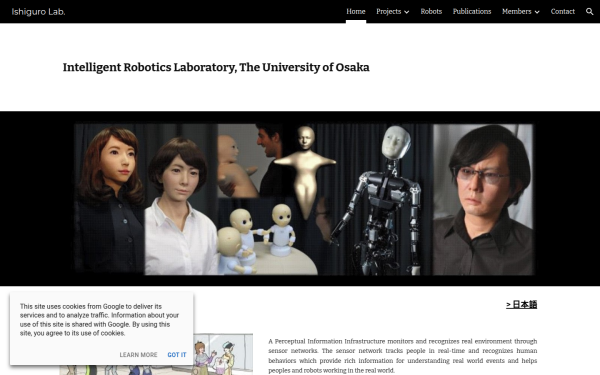Expand the Members dropdown arrow

click(x=537, y=12)
